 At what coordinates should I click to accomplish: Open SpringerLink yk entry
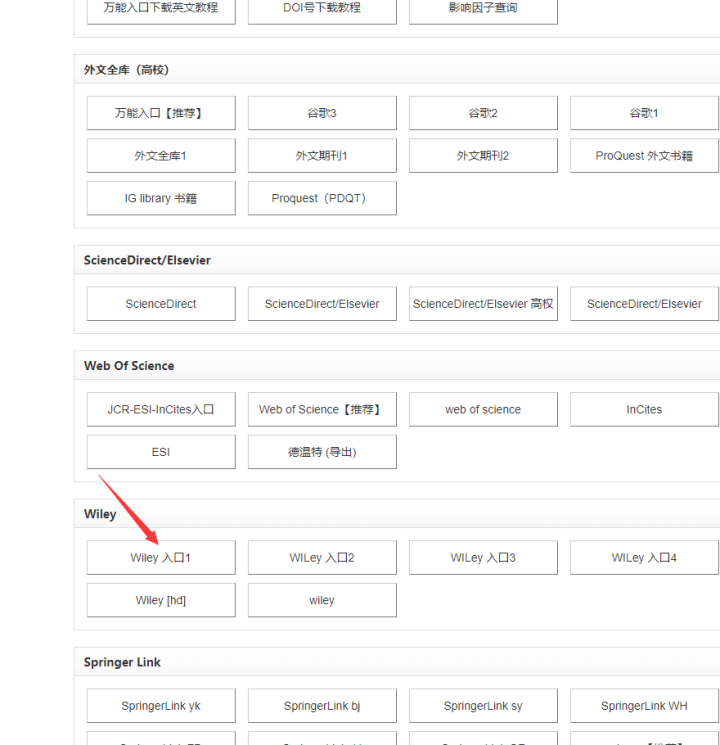click(x=161, y=706)
